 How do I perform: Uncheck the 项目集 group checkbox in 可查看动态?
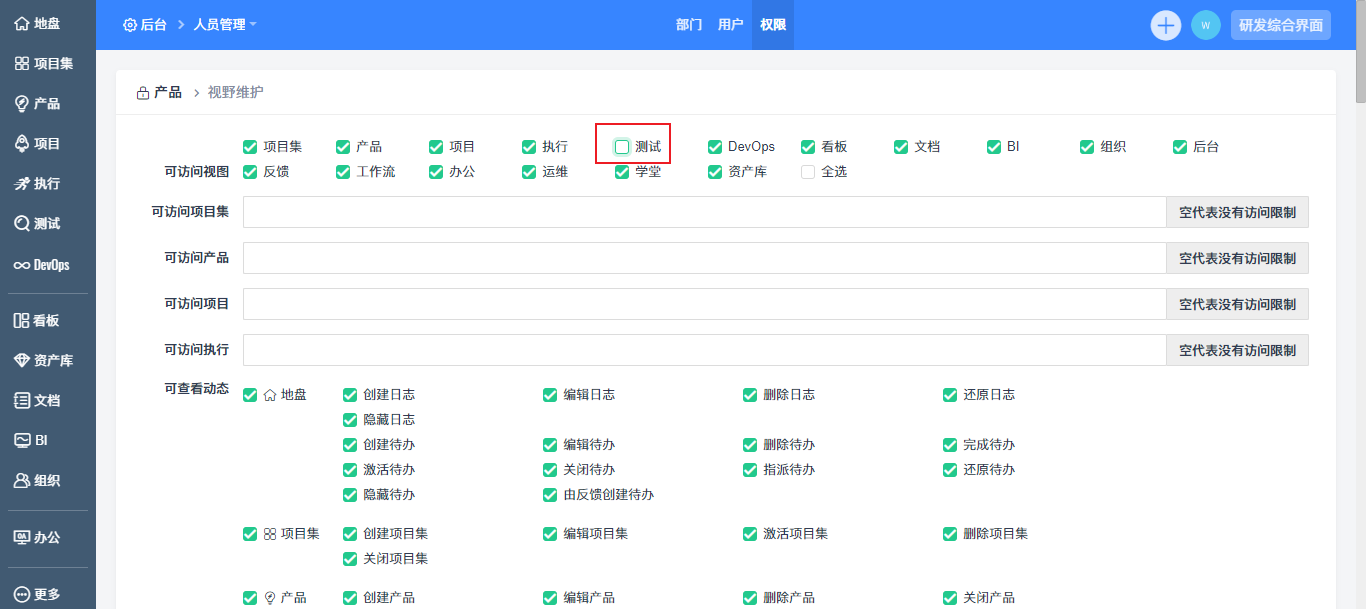coord(250,534)
